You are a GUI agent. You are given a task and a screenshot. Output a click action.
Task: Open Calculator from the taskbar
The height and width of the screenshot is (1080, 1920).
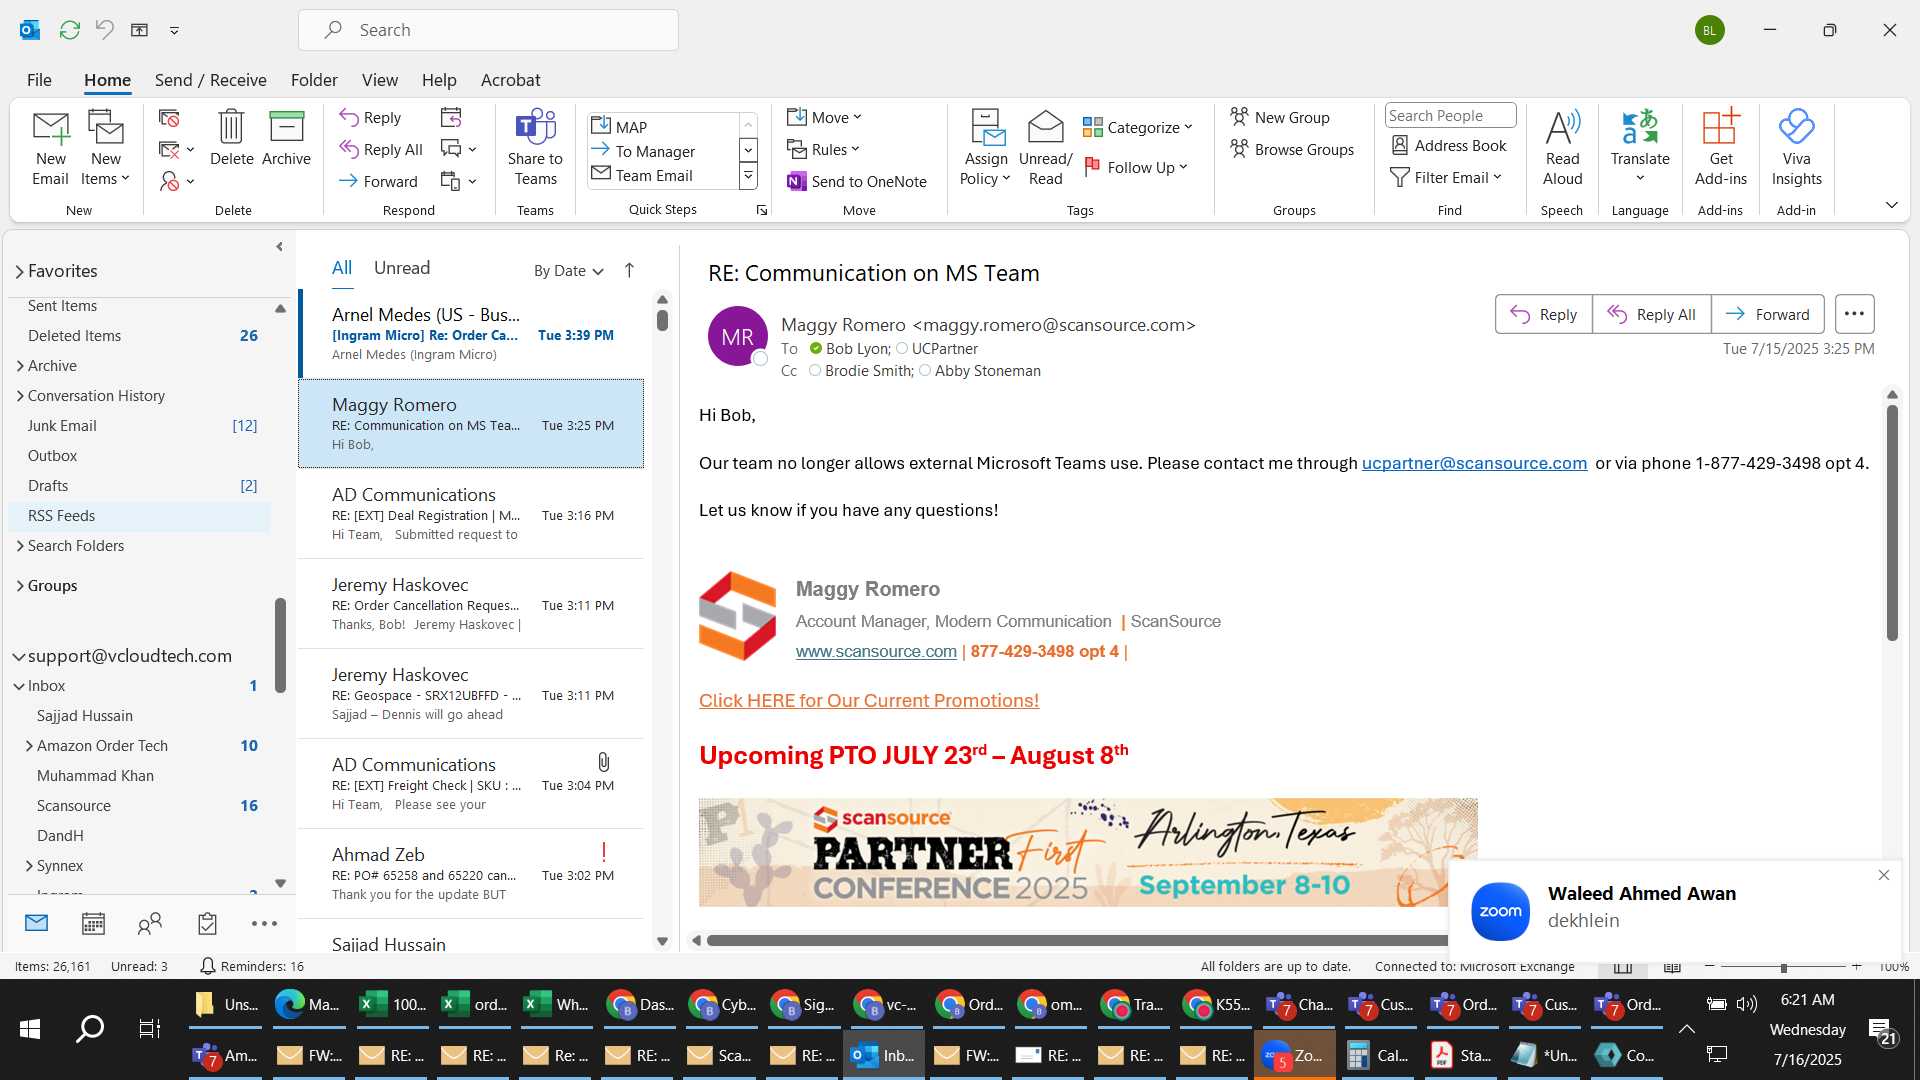[1376, 1055]
